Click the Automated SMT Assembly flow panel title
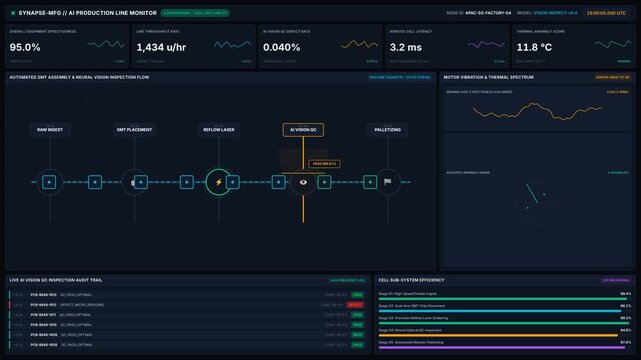 pos(79,77)
